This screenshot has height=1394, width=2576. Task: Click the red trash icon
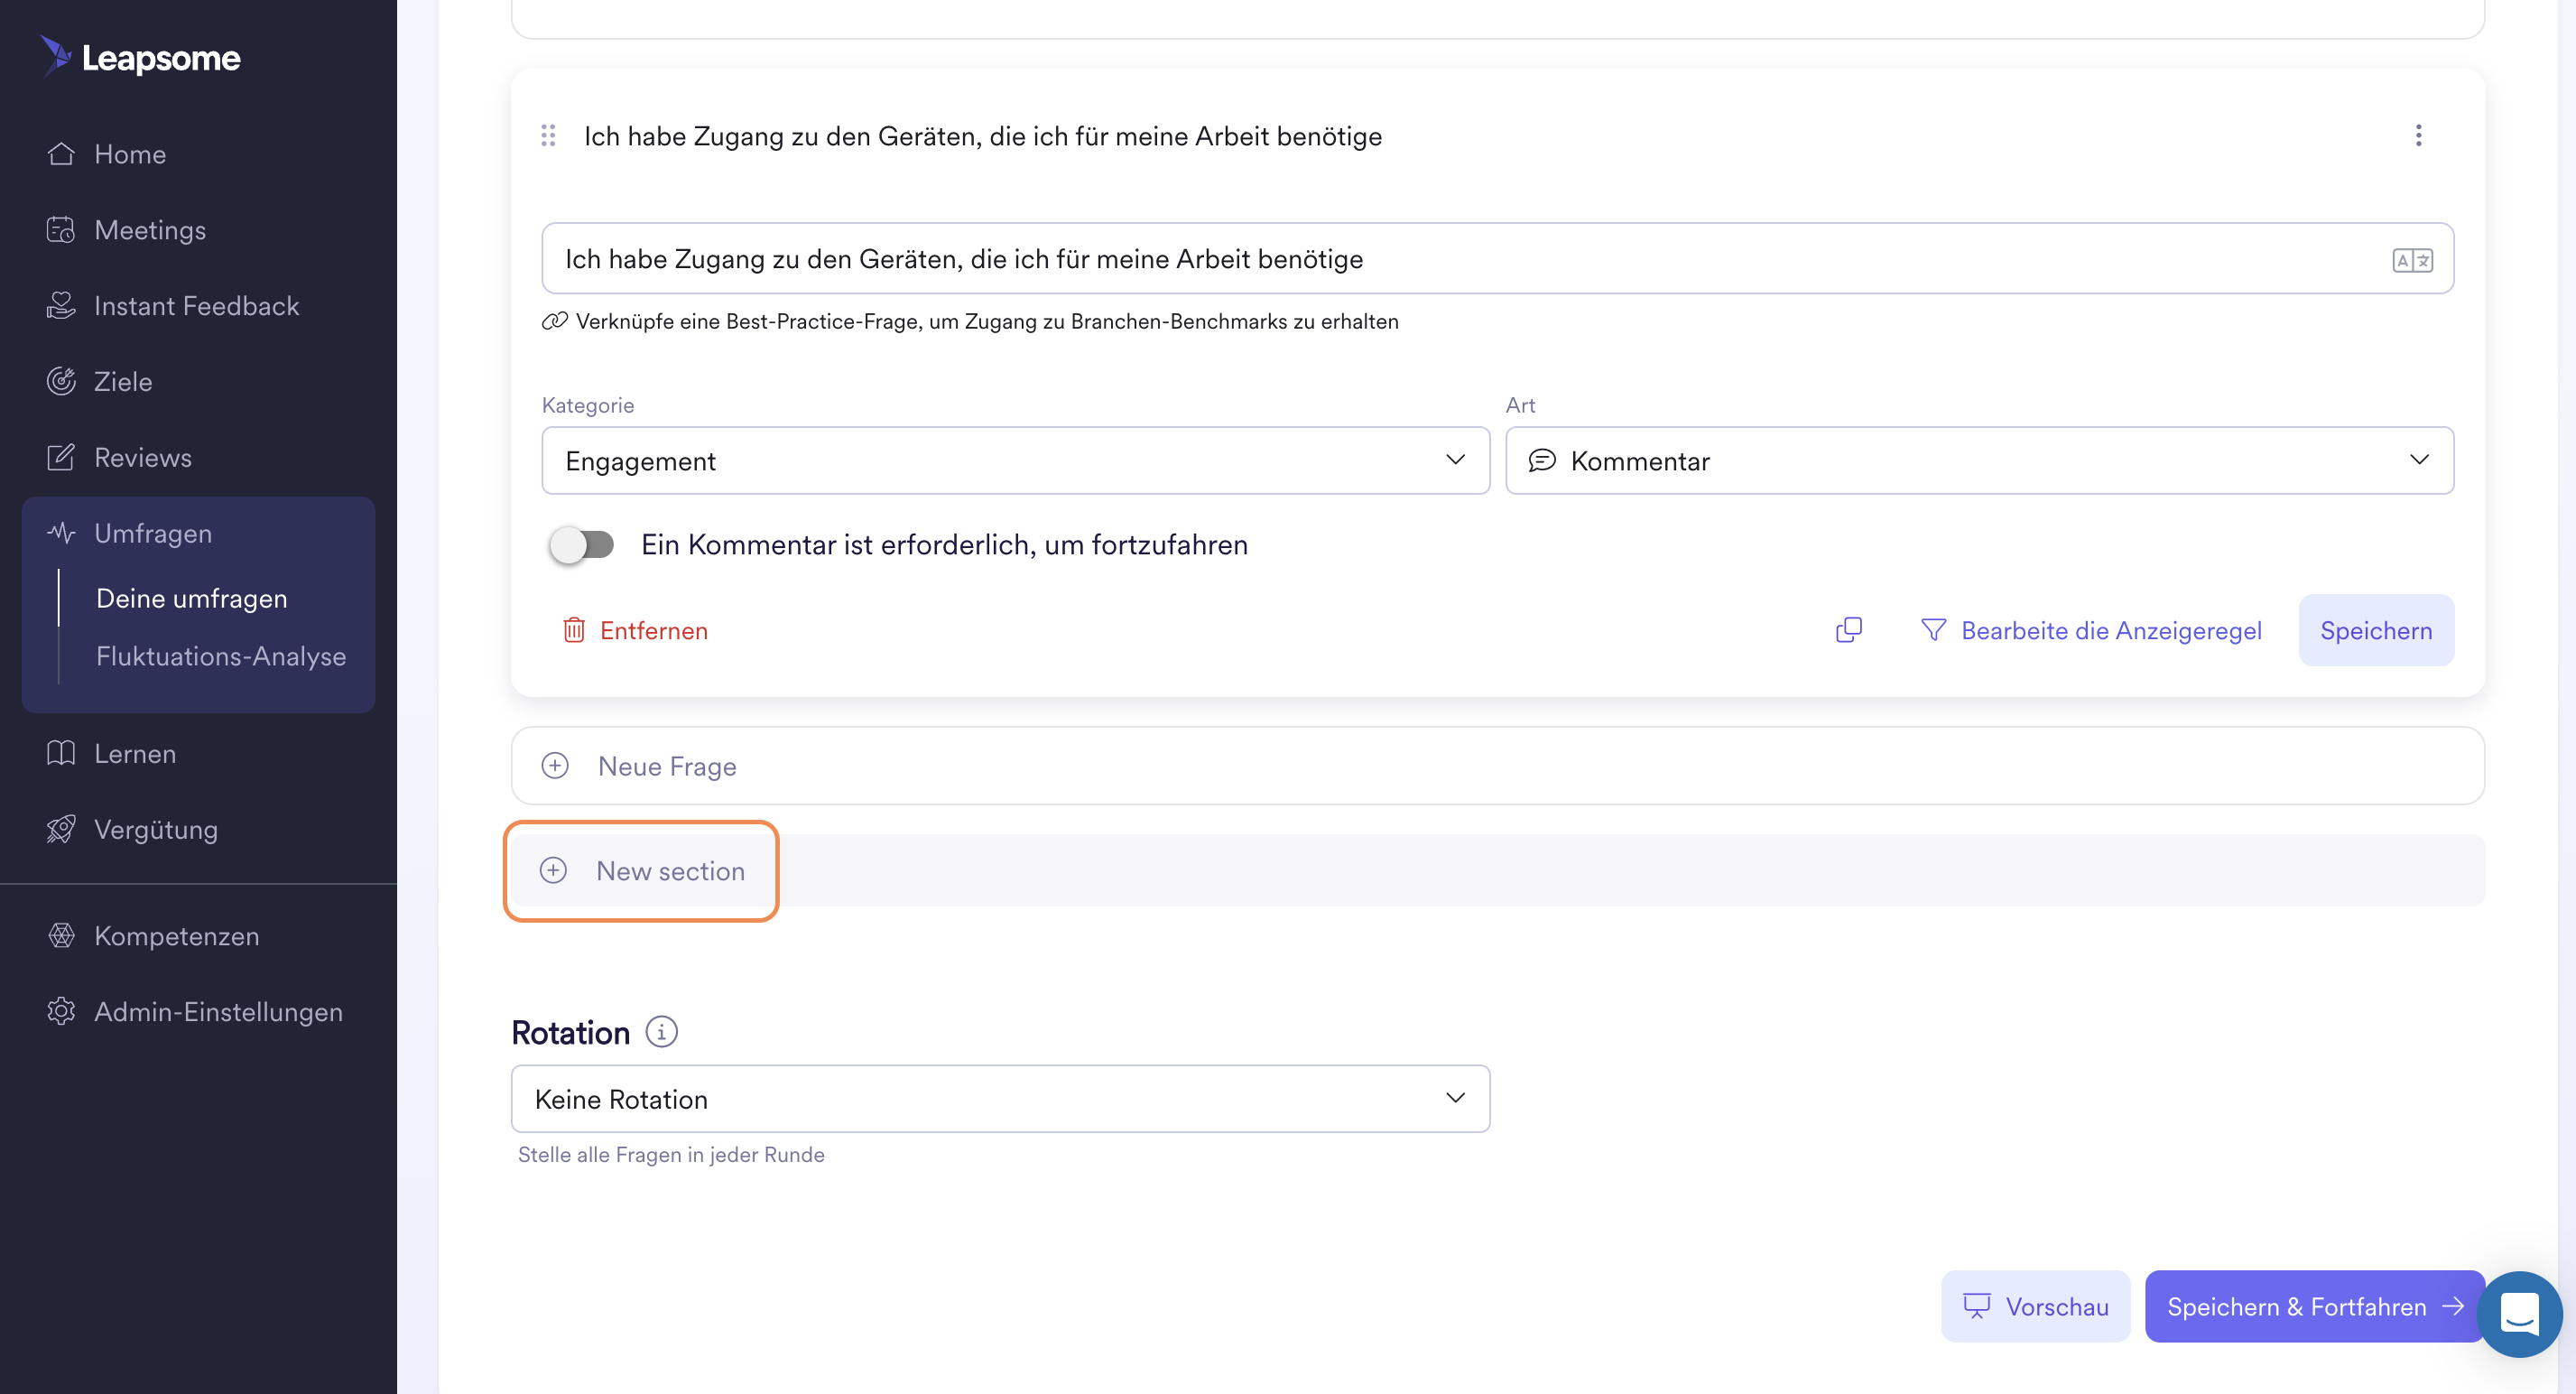[x=574, y=630]
